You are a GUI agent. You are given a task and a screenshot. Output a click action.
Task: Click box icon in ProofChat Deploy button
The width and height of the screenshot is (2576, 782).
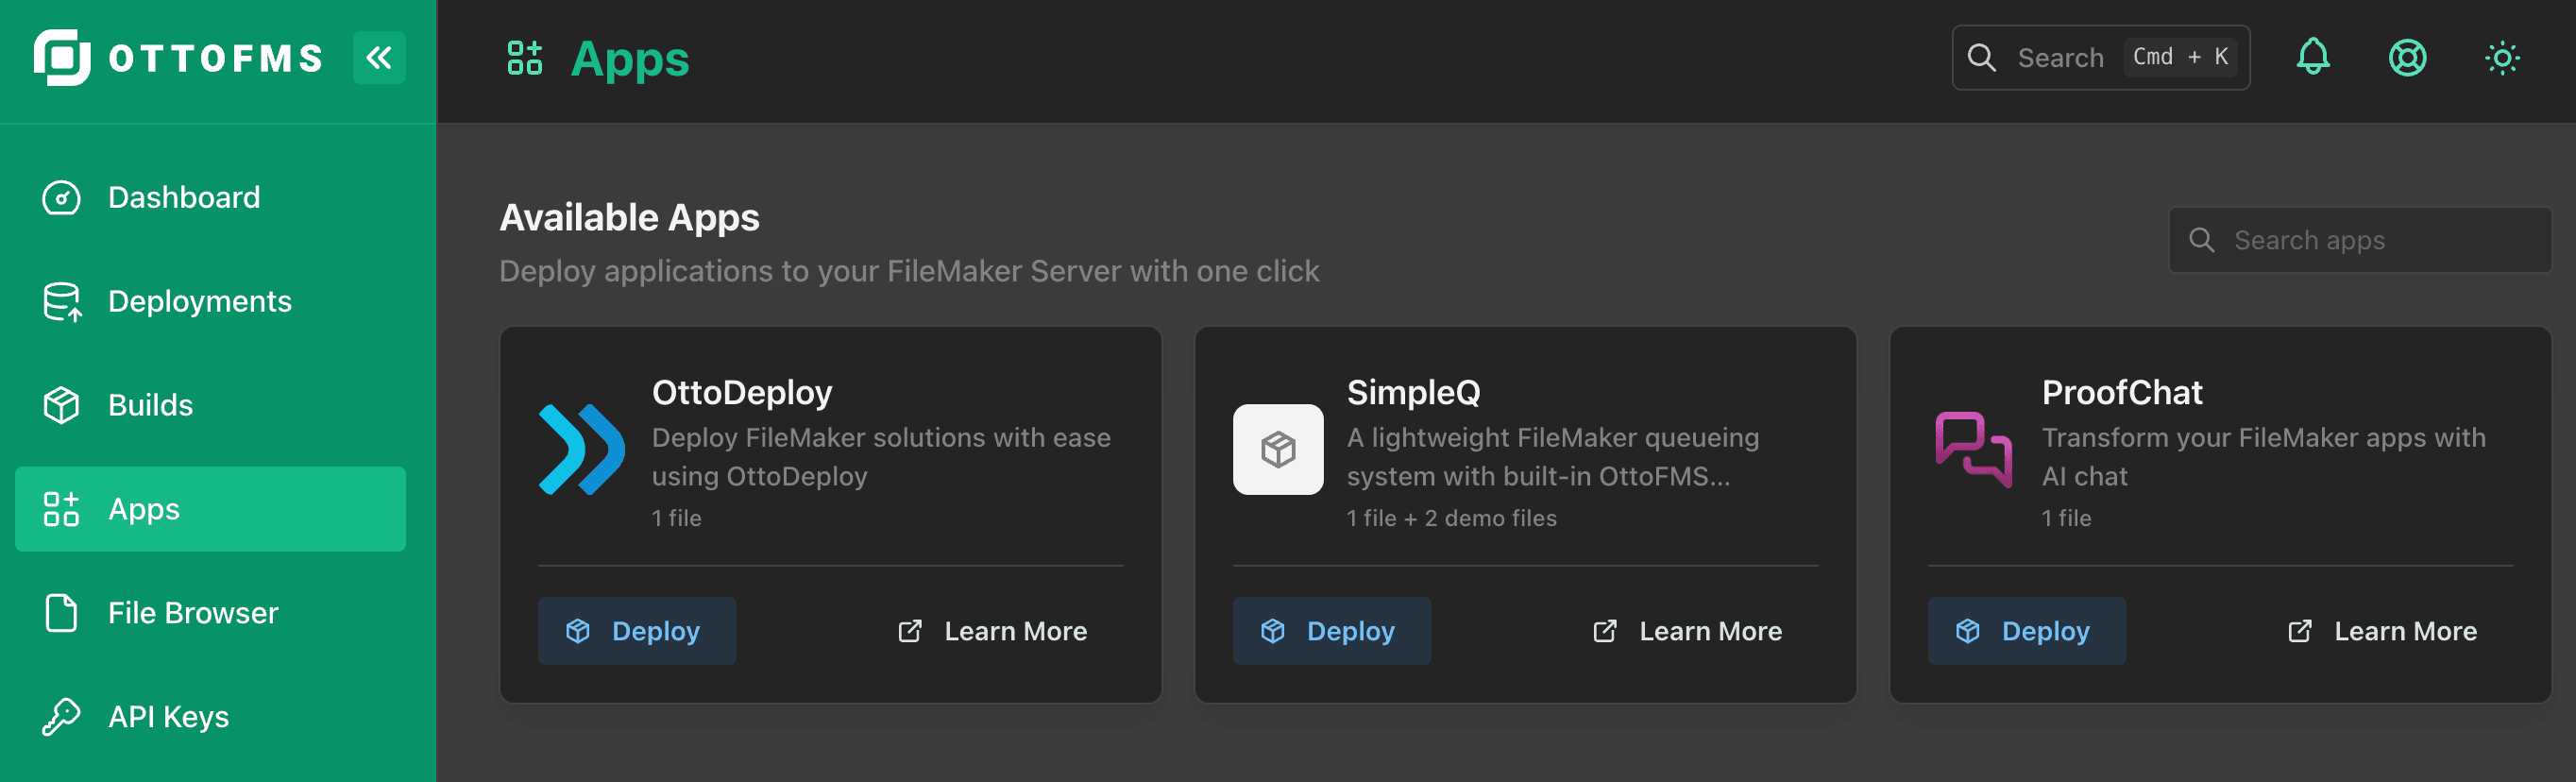1967,631
